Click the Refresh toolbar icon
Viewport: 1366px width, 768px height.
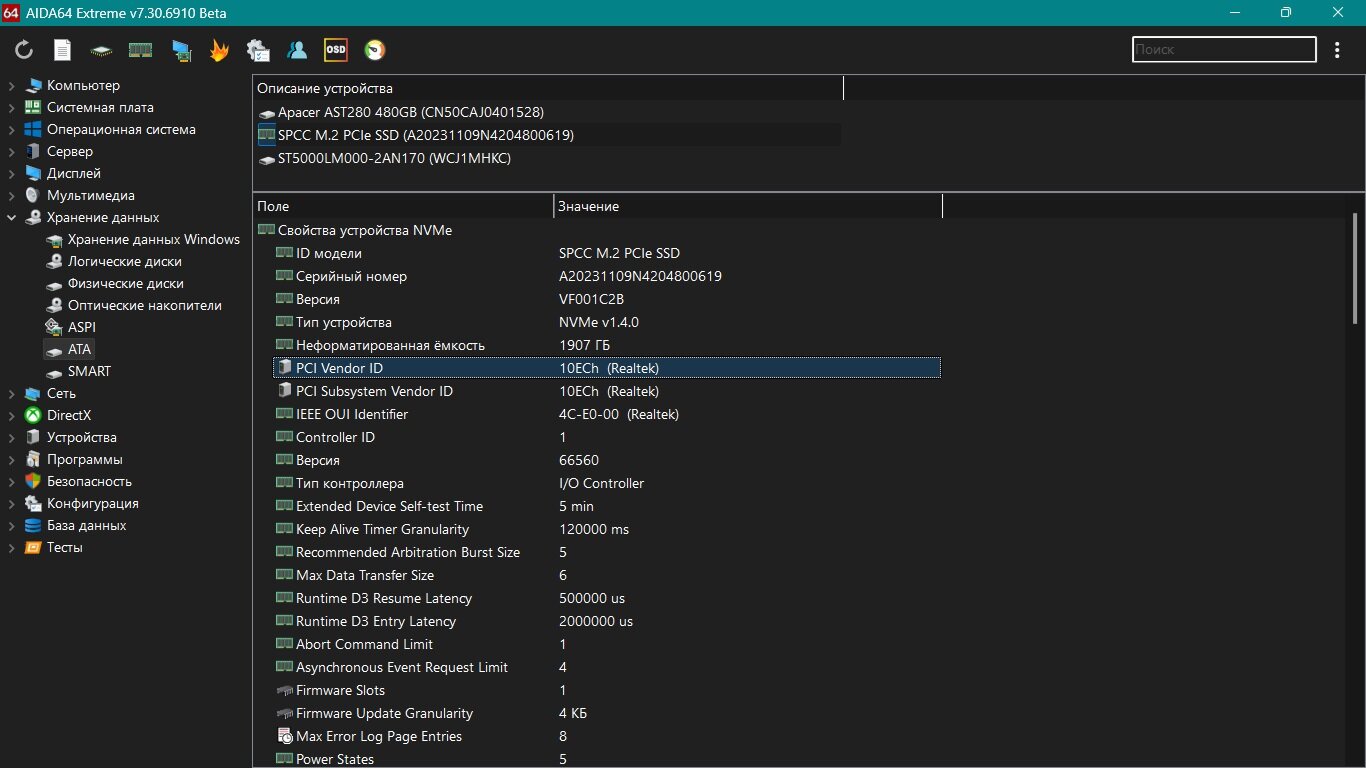(24, 50)
